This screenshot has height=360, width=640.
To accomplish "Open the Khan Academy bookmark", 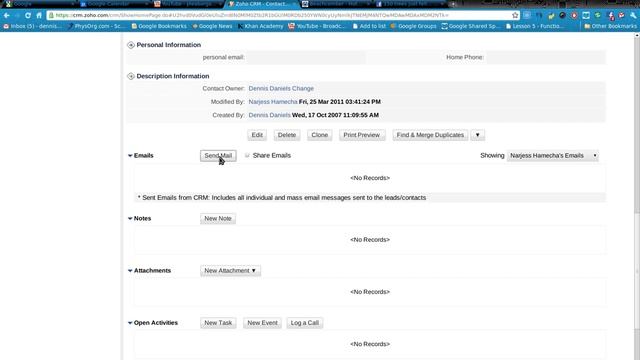I will 260,26.
